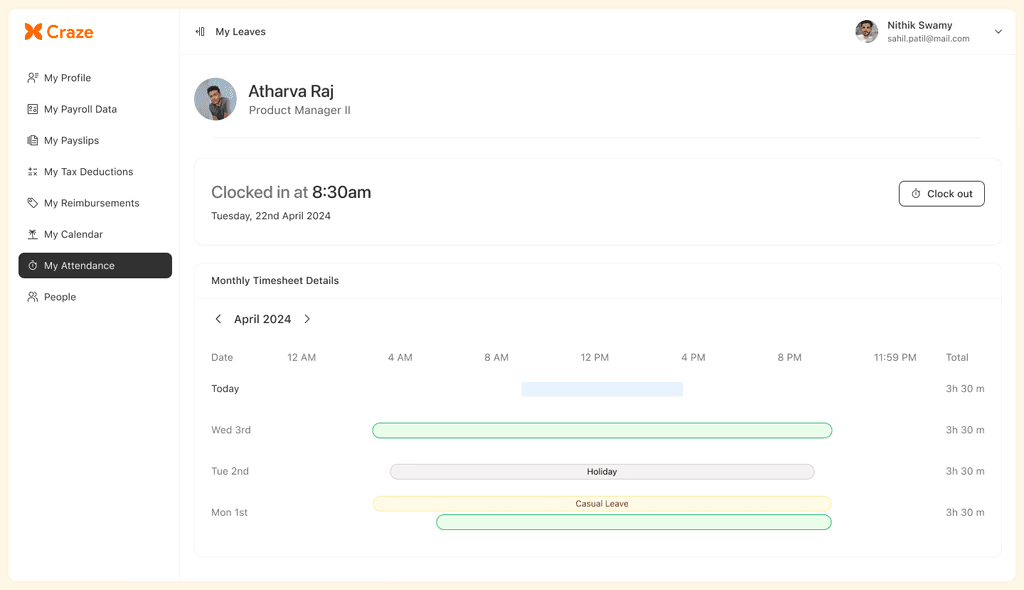Click the sahil.patil@mail.com email text
The height and width of the screenshot is (590, 1024).
click(x=928, y=39)
